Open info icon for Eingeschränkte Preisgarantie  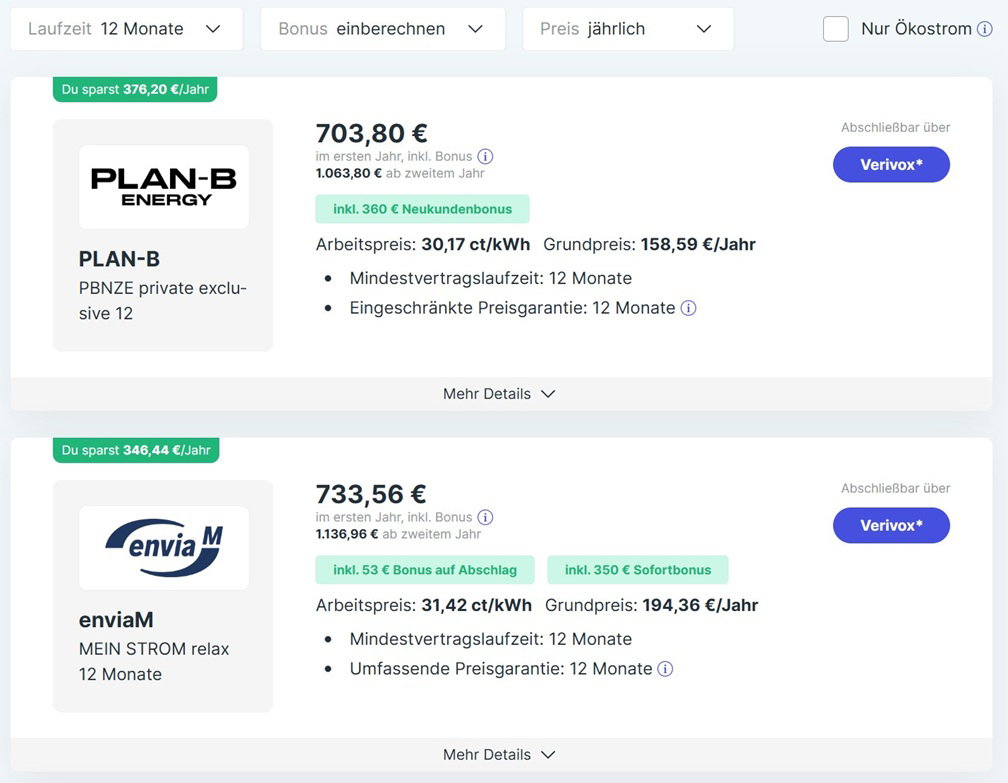(x=688, y=308)
